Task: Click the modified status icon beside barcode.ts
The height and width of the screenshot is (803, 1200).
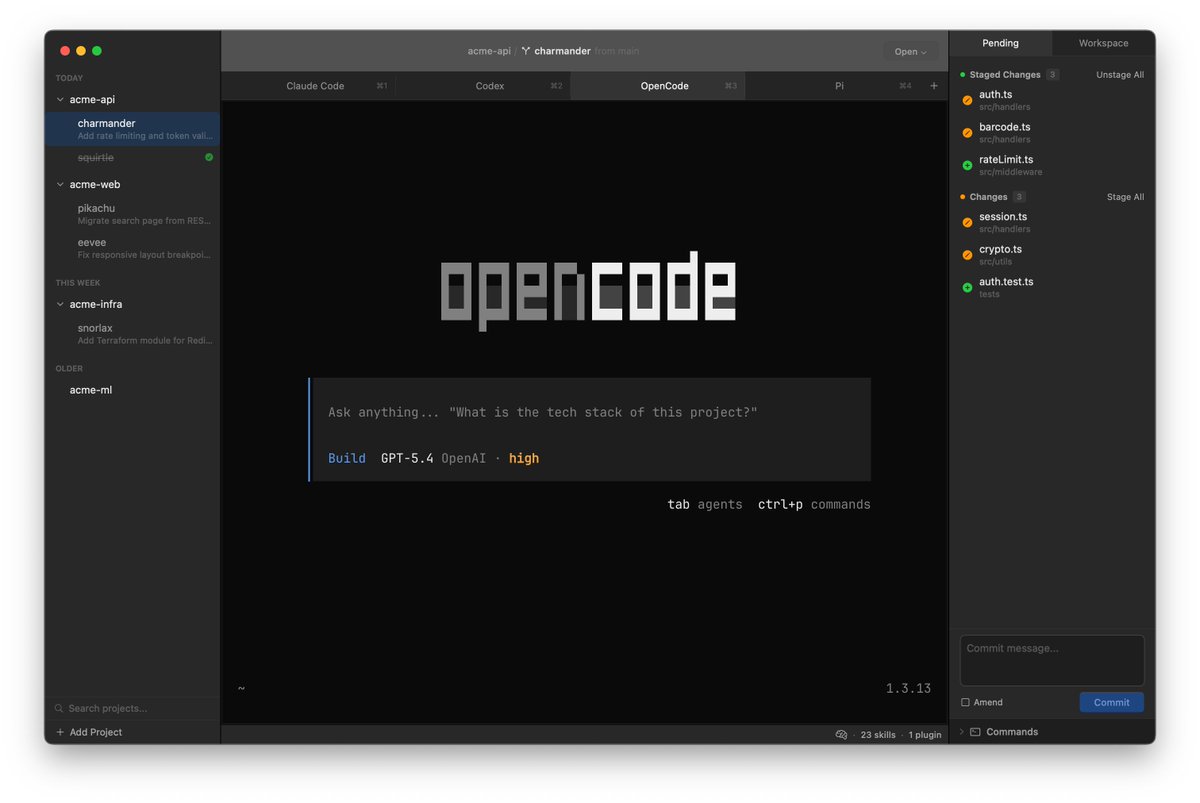Action: [x=967, y=133]
